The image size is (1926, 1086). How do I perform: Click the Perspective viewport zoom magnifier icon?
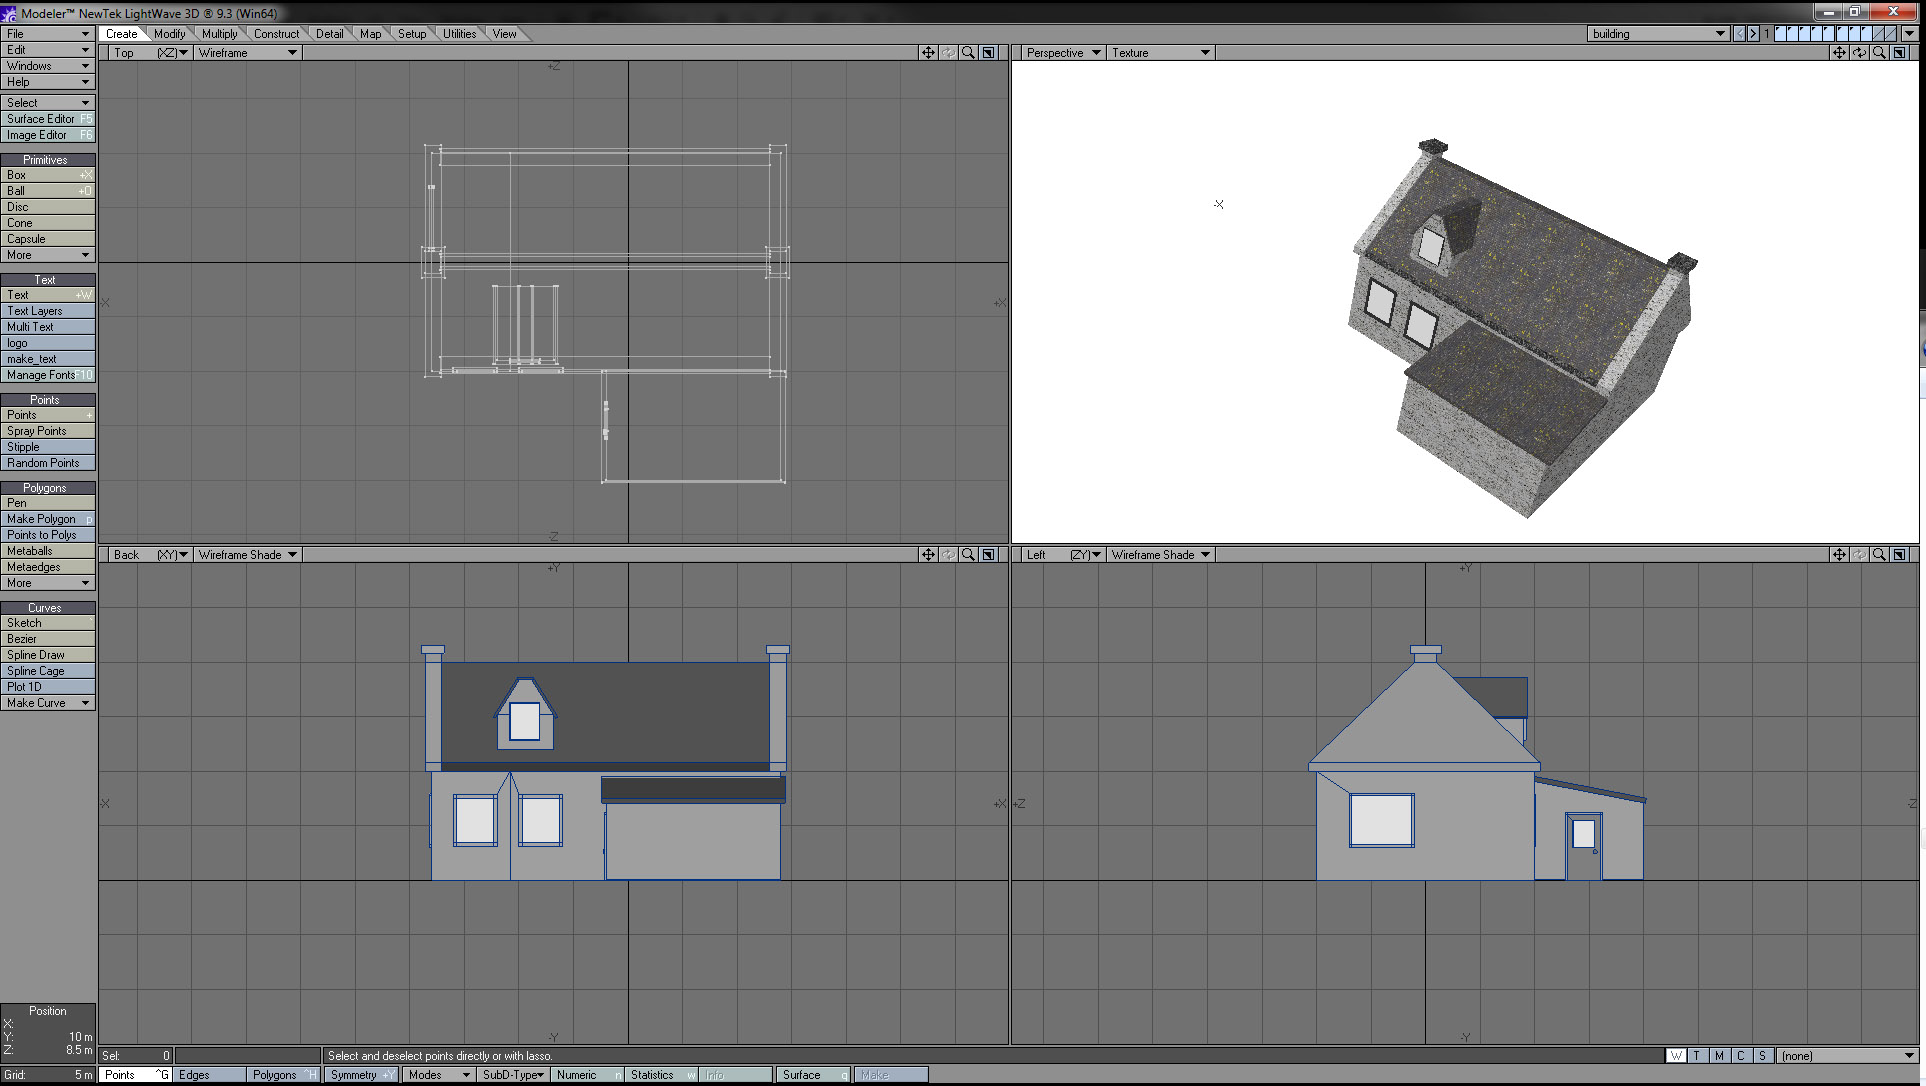coord(1879,53)
